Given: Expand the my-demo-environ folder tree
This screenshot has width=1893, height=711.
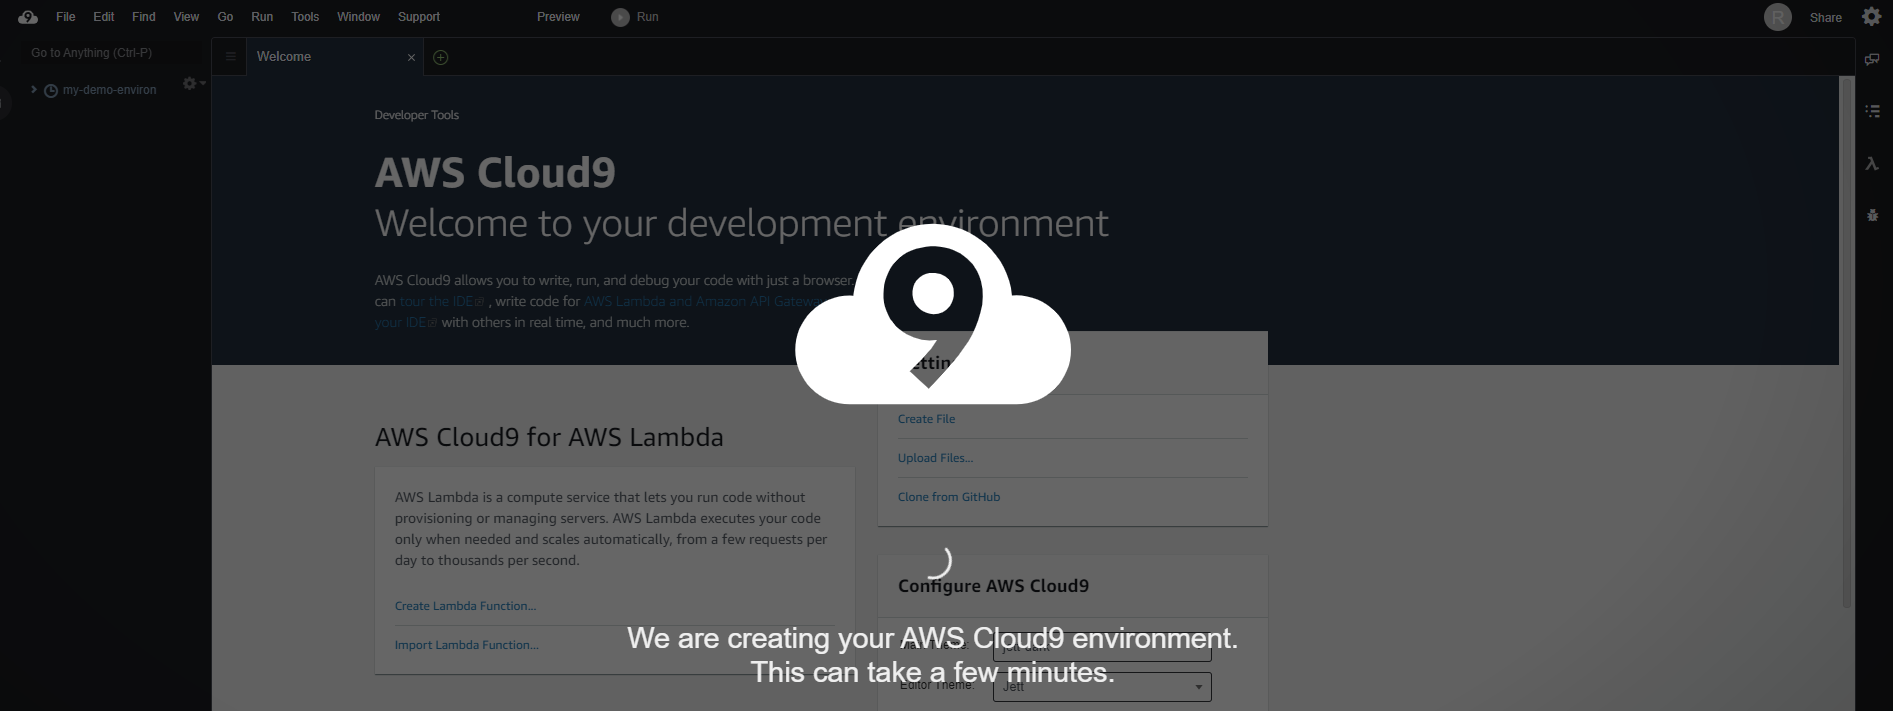Looking at the screenshot, I should (34, 90).
